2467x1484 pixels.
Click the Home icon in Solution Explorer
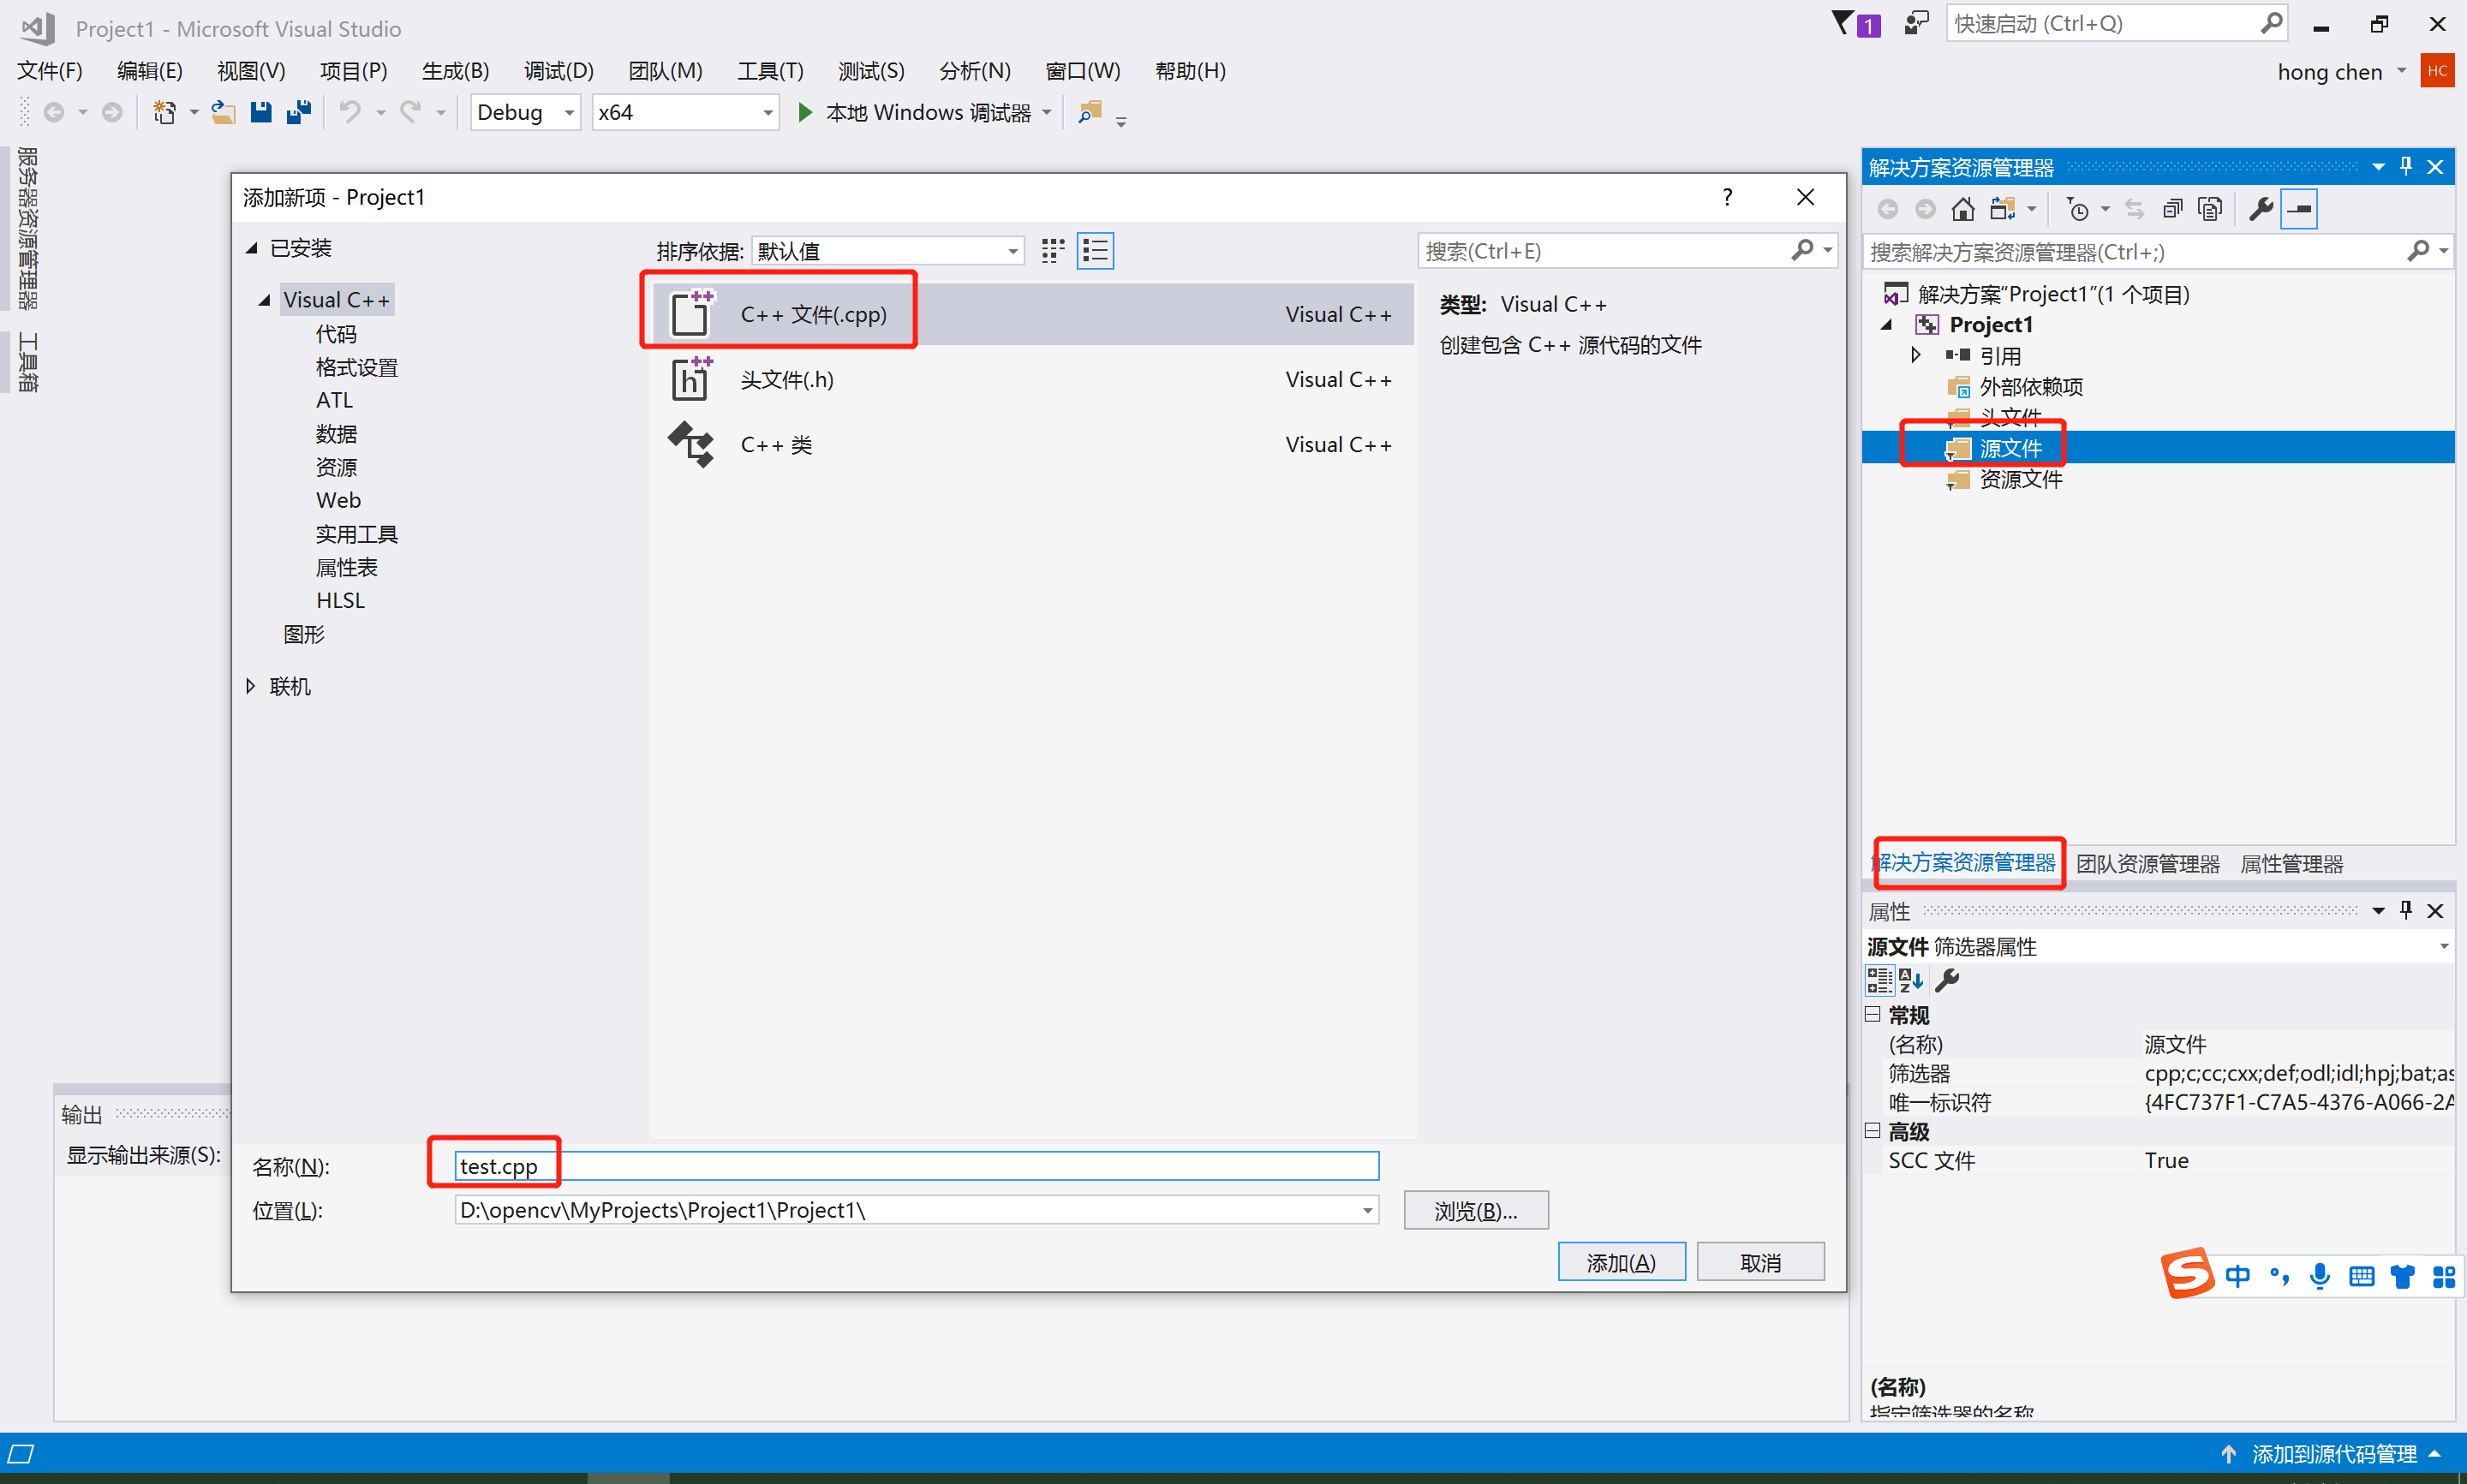(x=1962, y=209)
